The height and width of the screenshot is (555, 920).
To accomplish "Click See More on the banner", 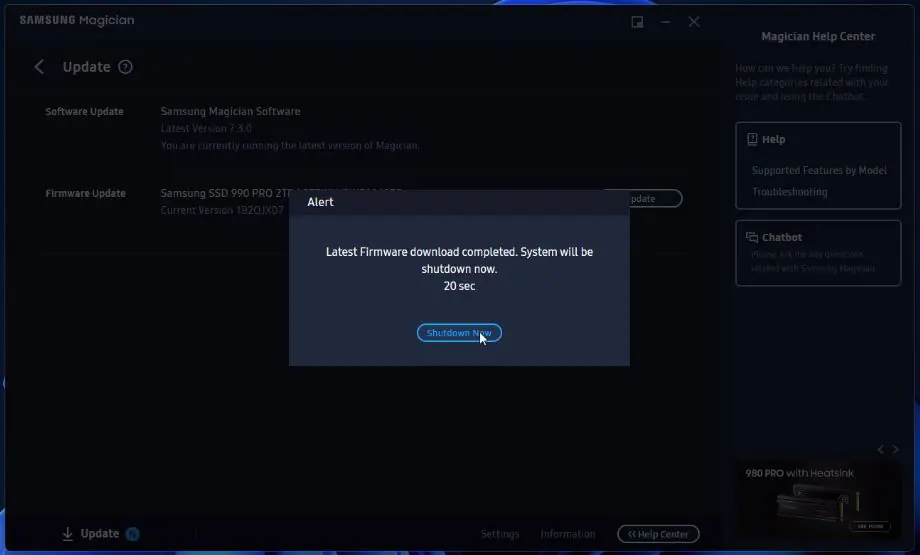I will [870, 526].
